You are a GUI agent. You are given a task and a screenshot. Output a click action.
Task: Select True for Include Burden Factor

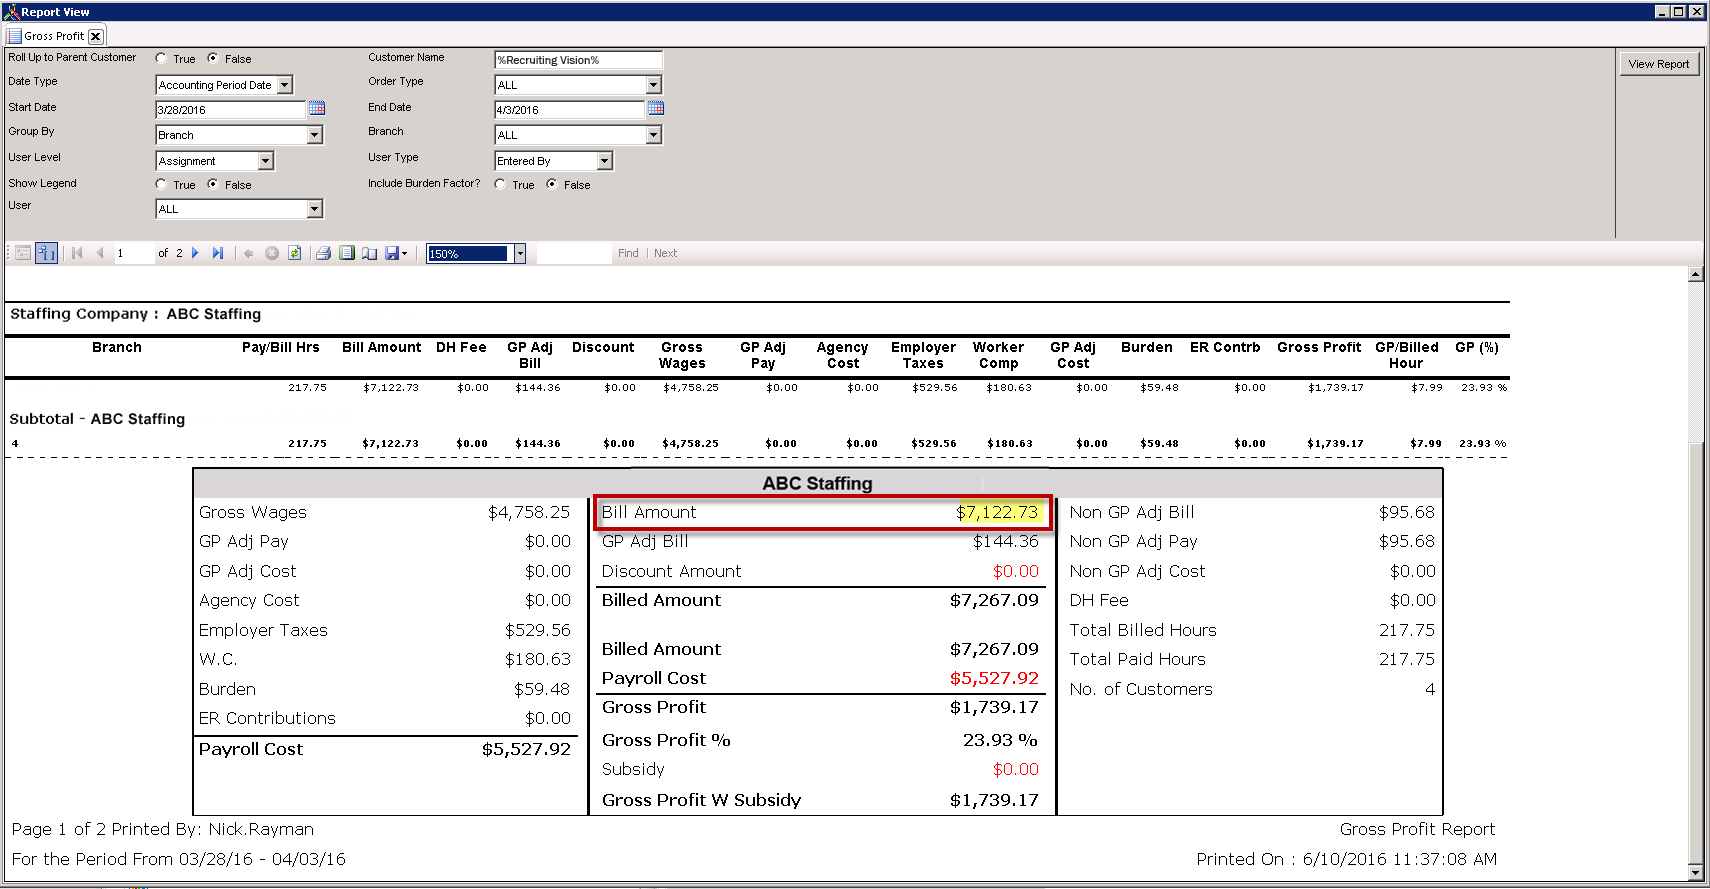tap(500, 184)
